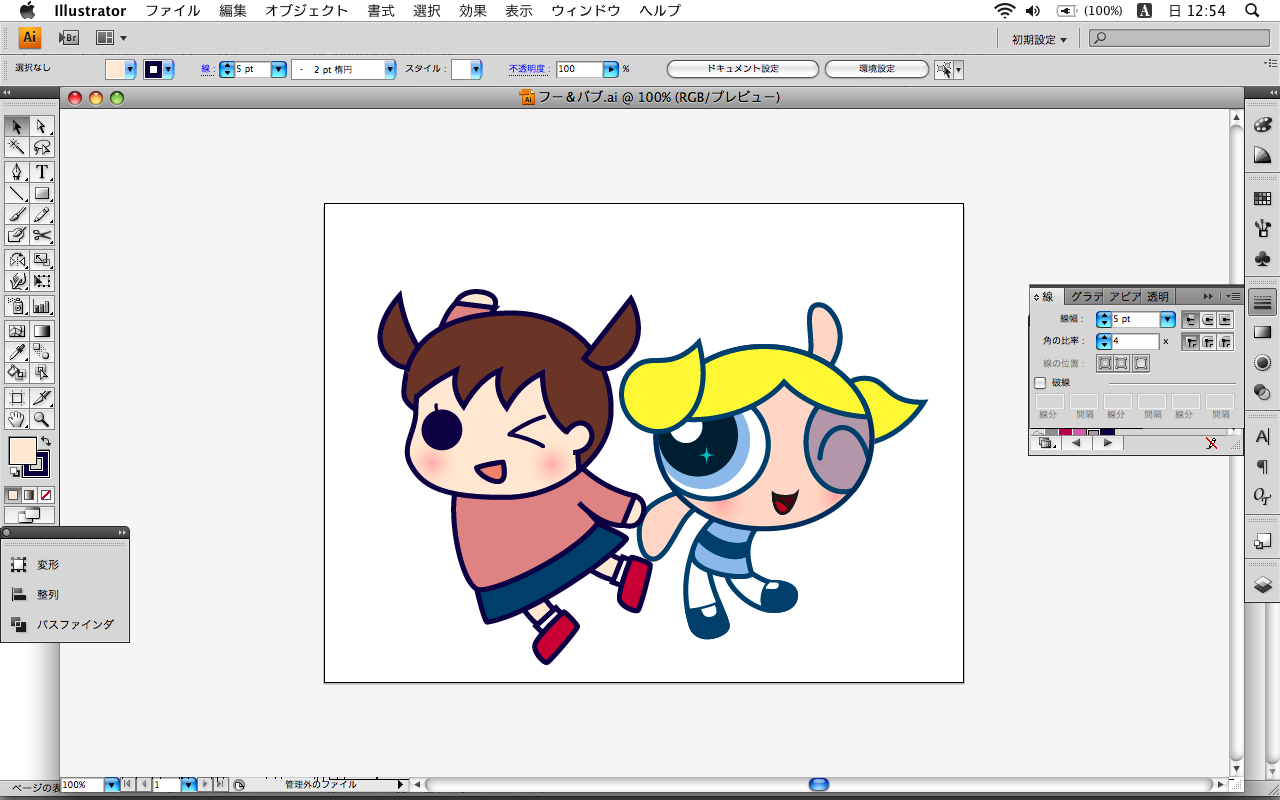This screenshot has width=1280, height=800.
Task: Open the Swatches panel from dock
Action: tap(1262, 199)
